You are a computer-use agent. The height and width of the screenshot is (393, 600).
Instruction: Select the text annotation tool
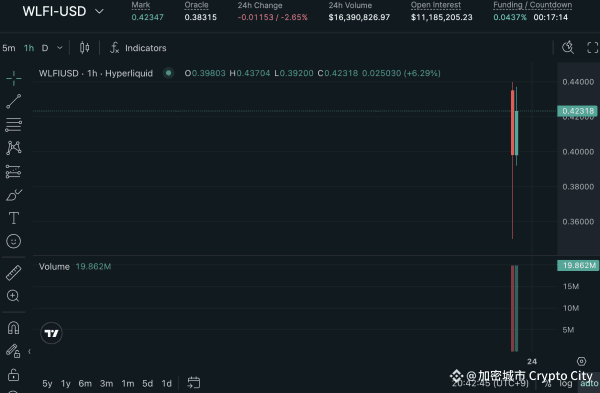(13, 218)
